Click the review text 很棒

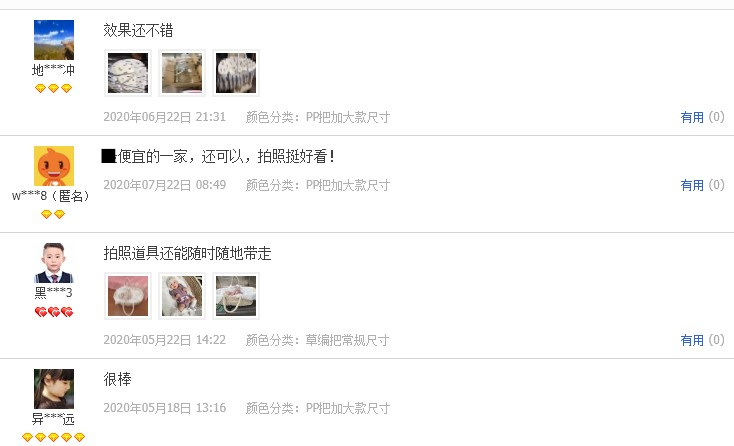pyautogui.click(x=117, y=379)
